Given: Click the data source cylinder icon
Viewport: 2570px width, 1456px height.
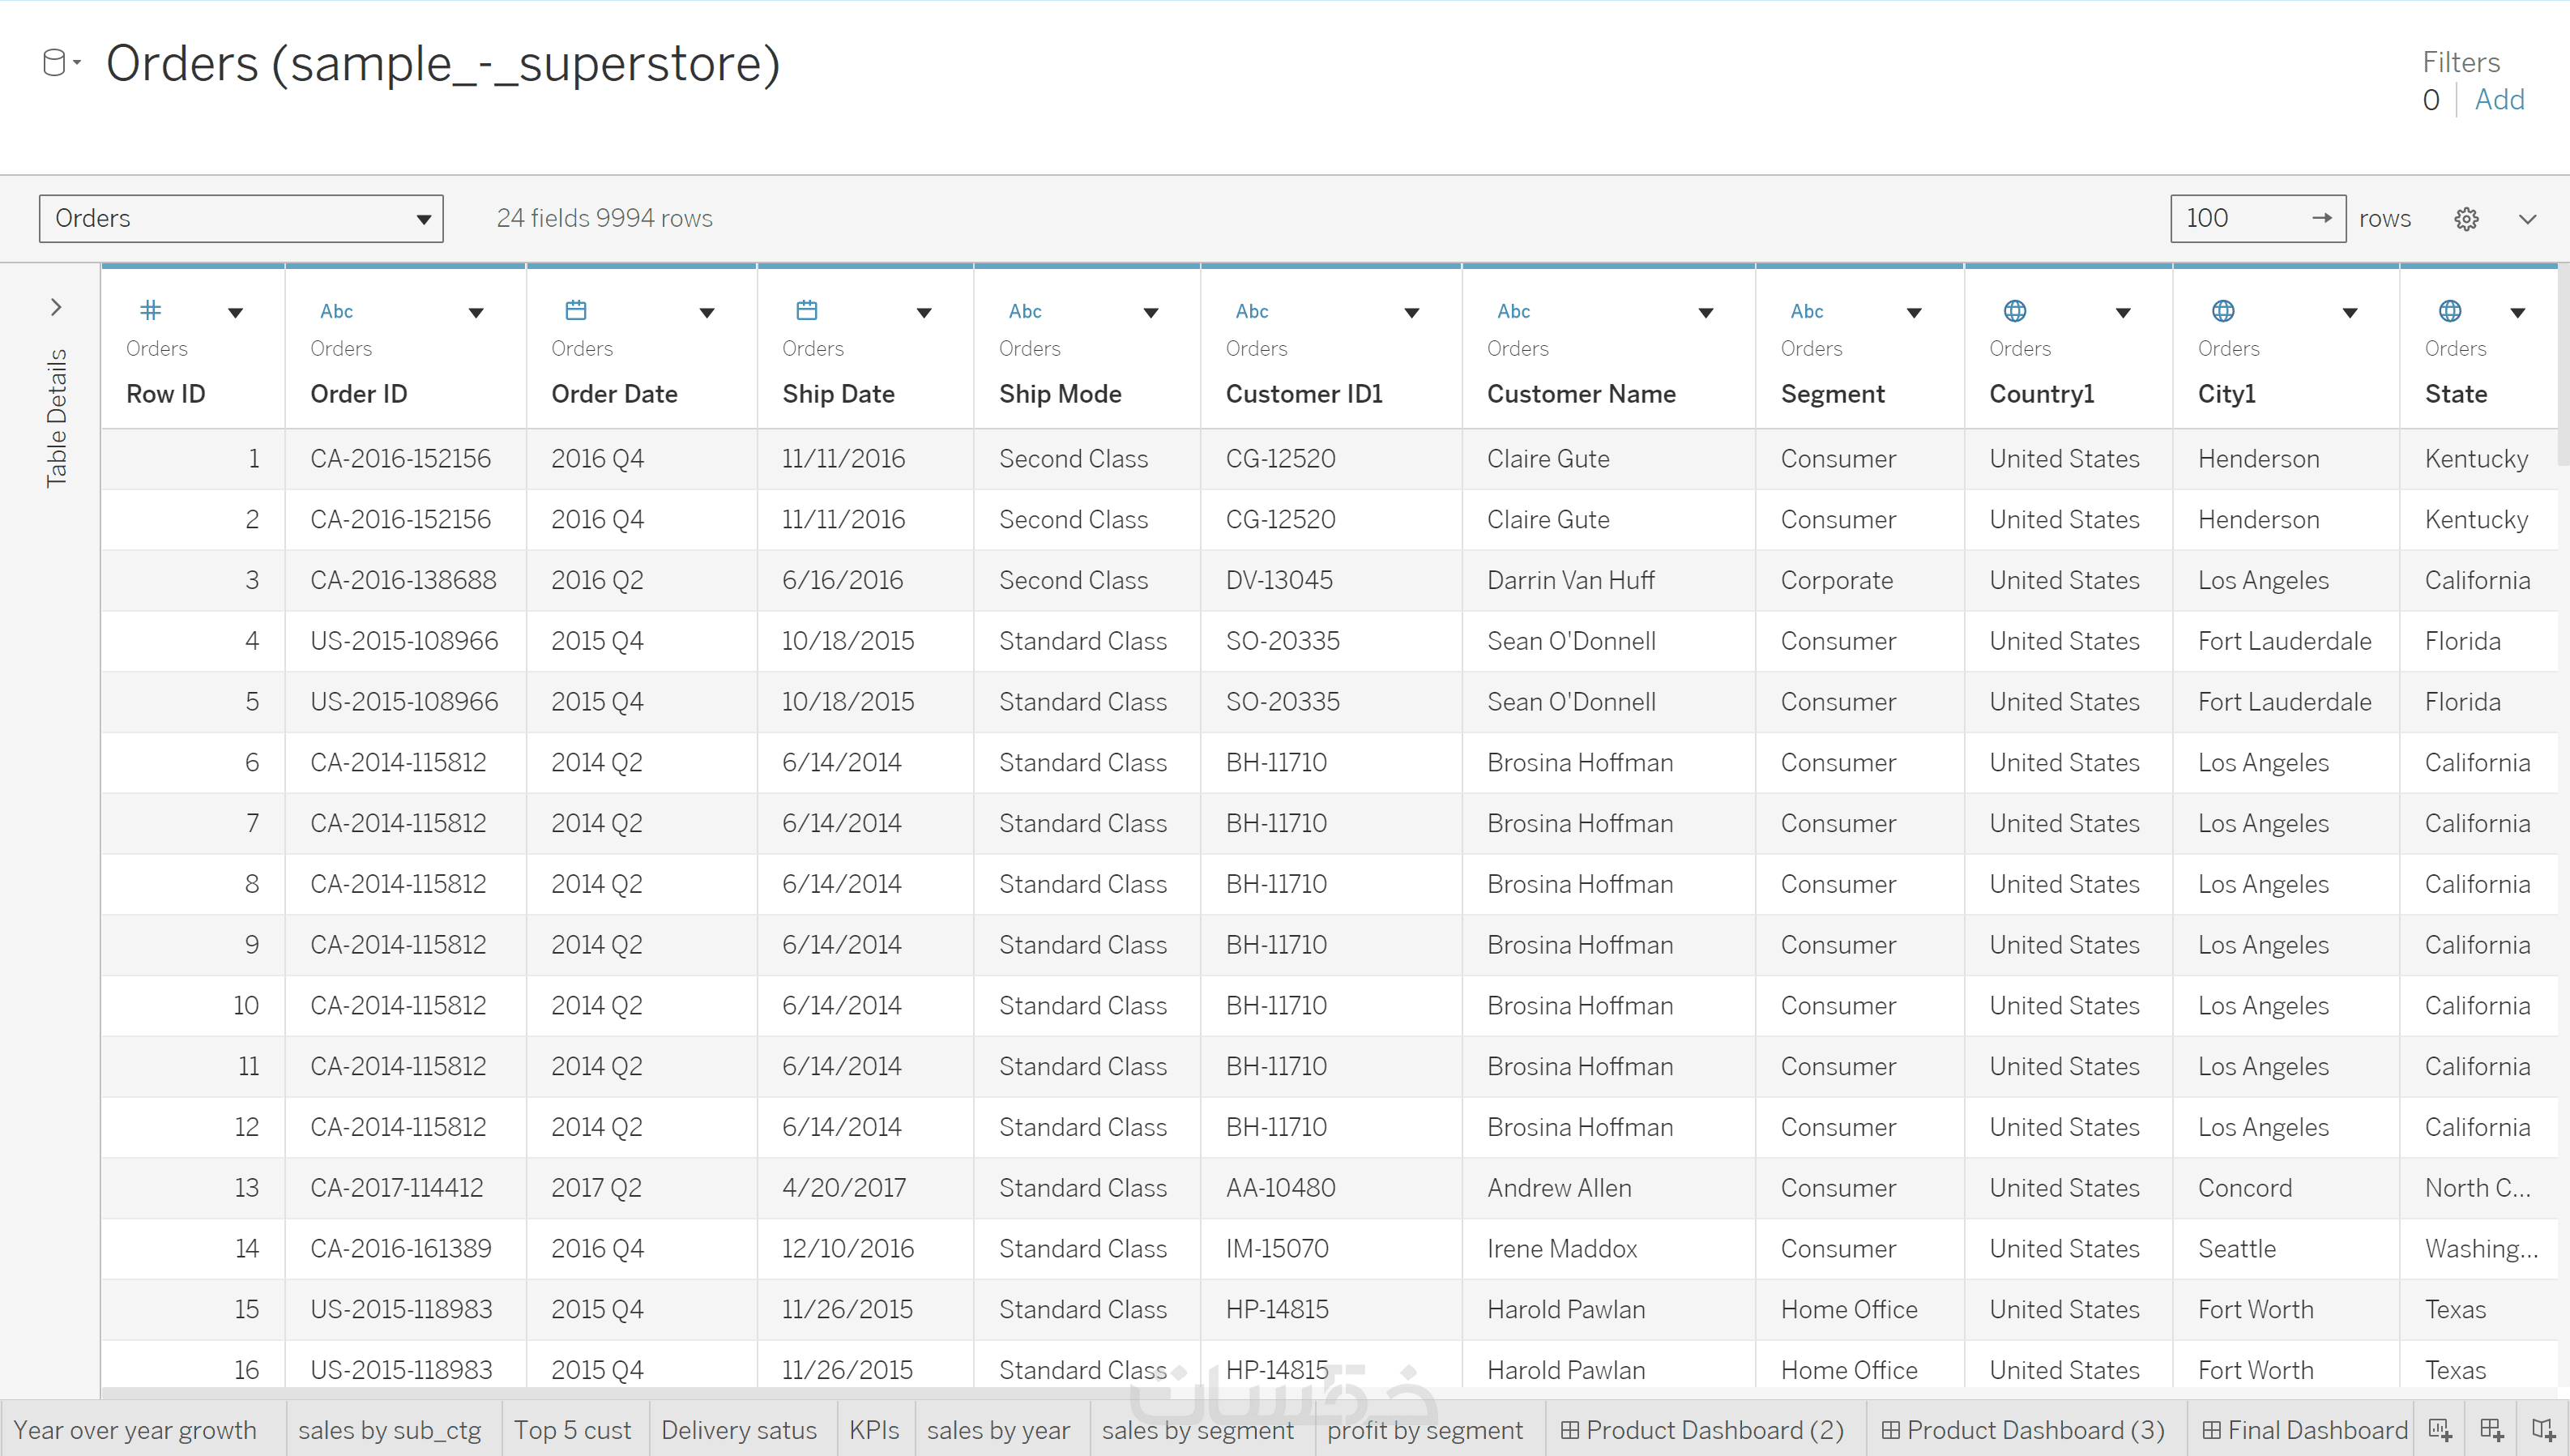Looking at the screenshot, I should [55, 63].
